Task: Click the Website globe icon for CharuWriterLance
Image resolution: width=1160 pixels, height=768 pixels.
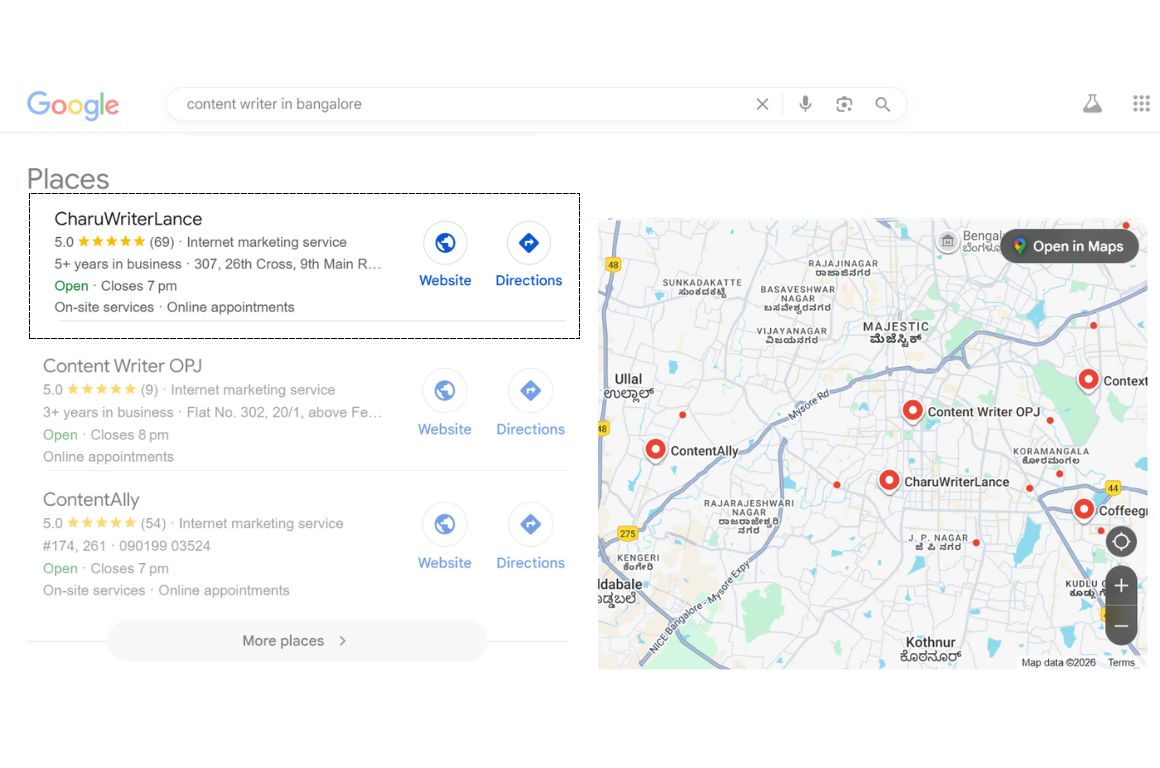Action: [x=445, y=242]
